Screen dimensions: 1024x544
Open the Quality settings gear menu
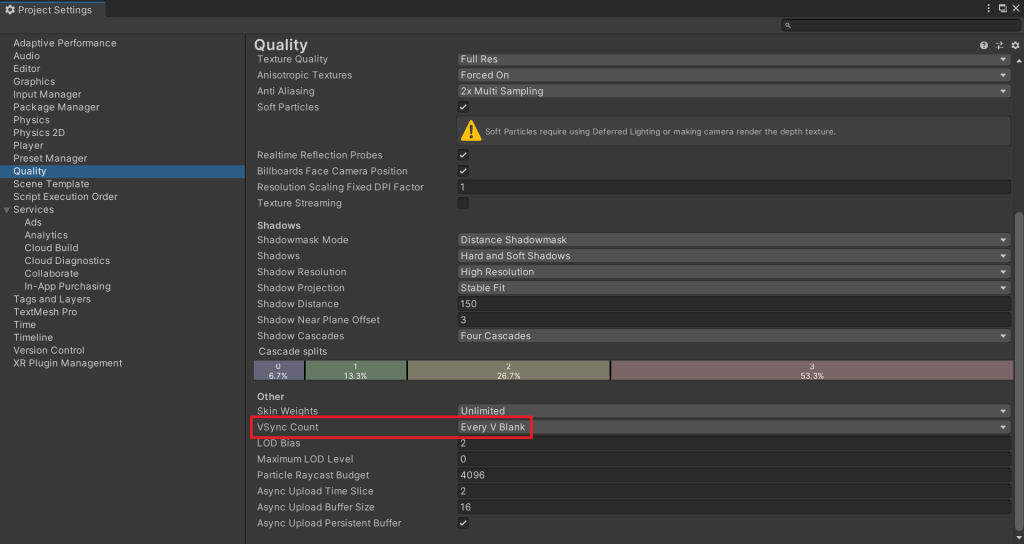1014,46
